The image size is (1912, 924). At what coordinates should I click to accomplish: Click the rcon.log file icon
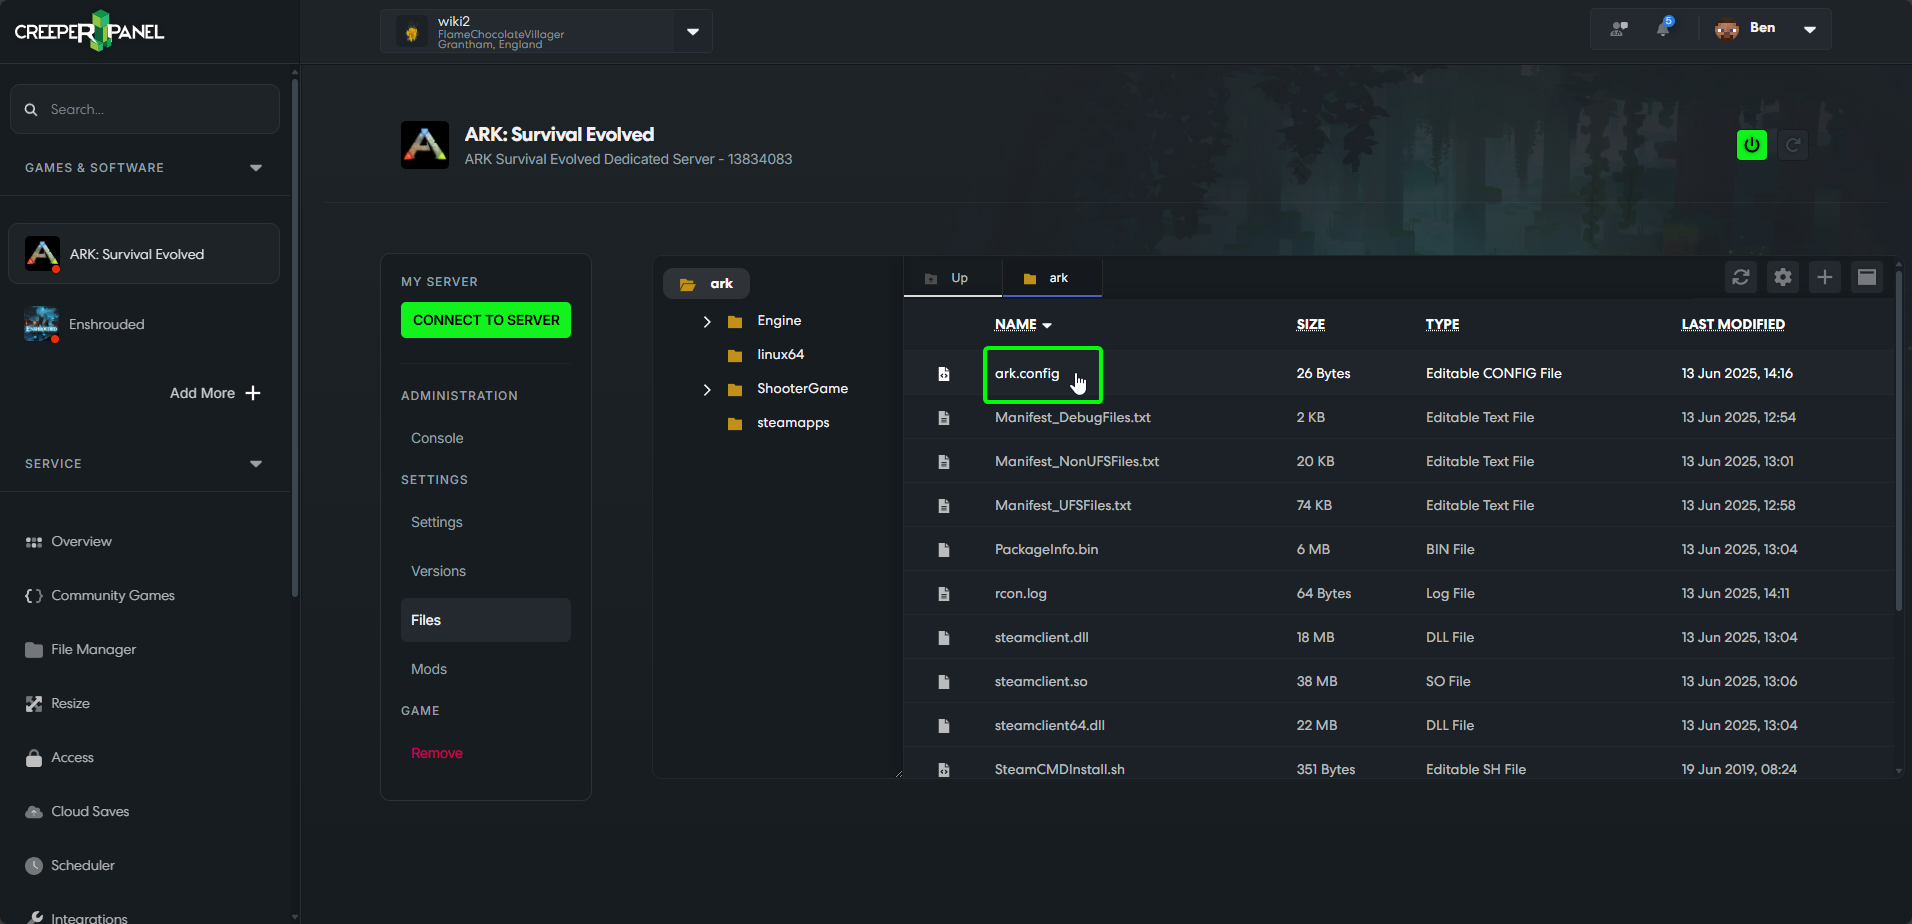pos(944,594)
